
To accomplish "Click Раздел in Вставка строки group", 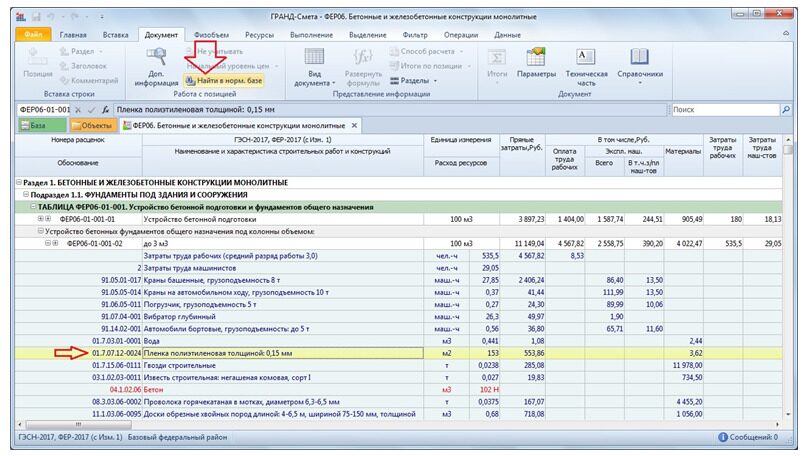I will (x=81, y=51).
